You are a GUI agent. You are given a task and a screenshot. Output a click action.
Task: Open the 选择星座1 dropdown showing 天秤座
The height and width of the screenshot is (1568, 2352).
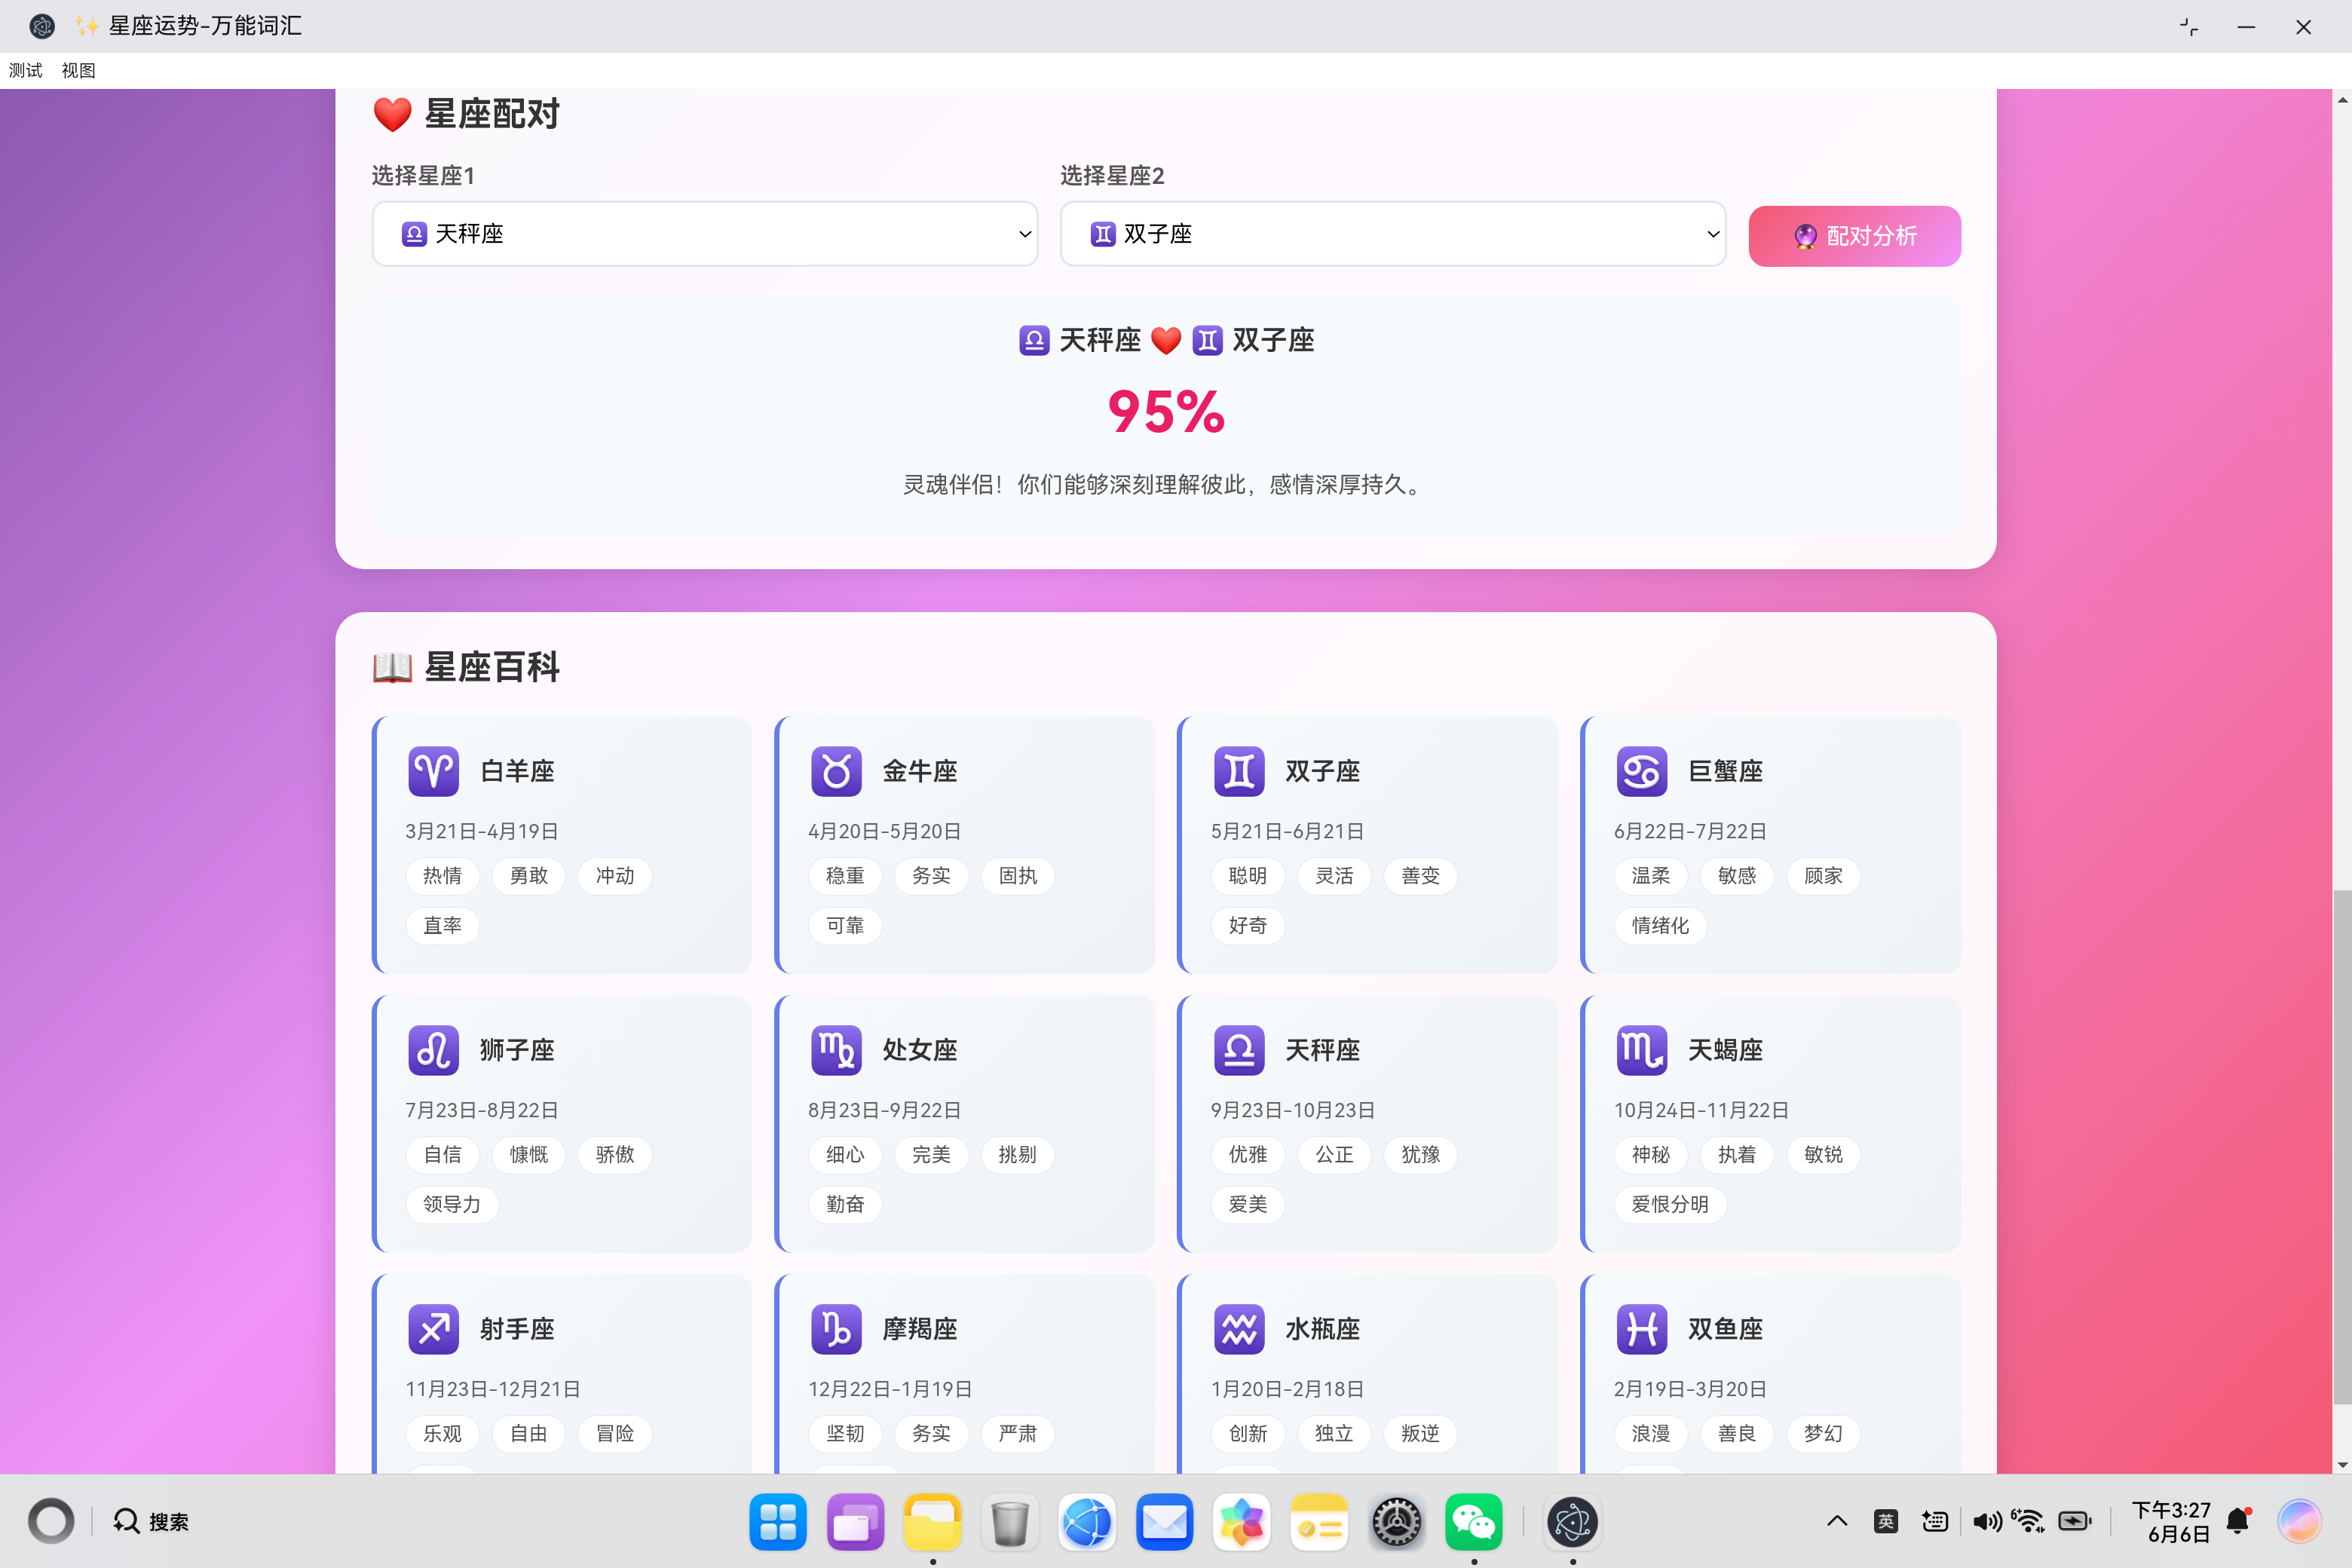[x=704, y=234]
